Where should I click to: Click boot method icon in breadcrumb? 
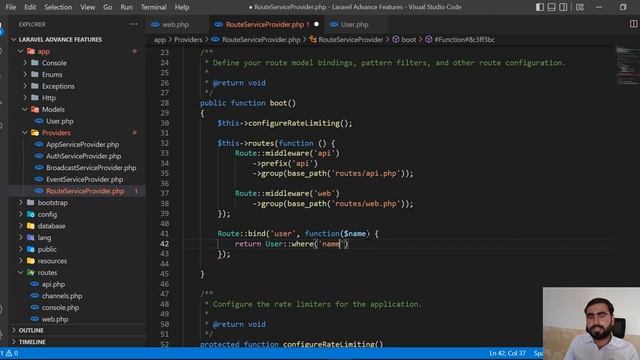(396, 40)
